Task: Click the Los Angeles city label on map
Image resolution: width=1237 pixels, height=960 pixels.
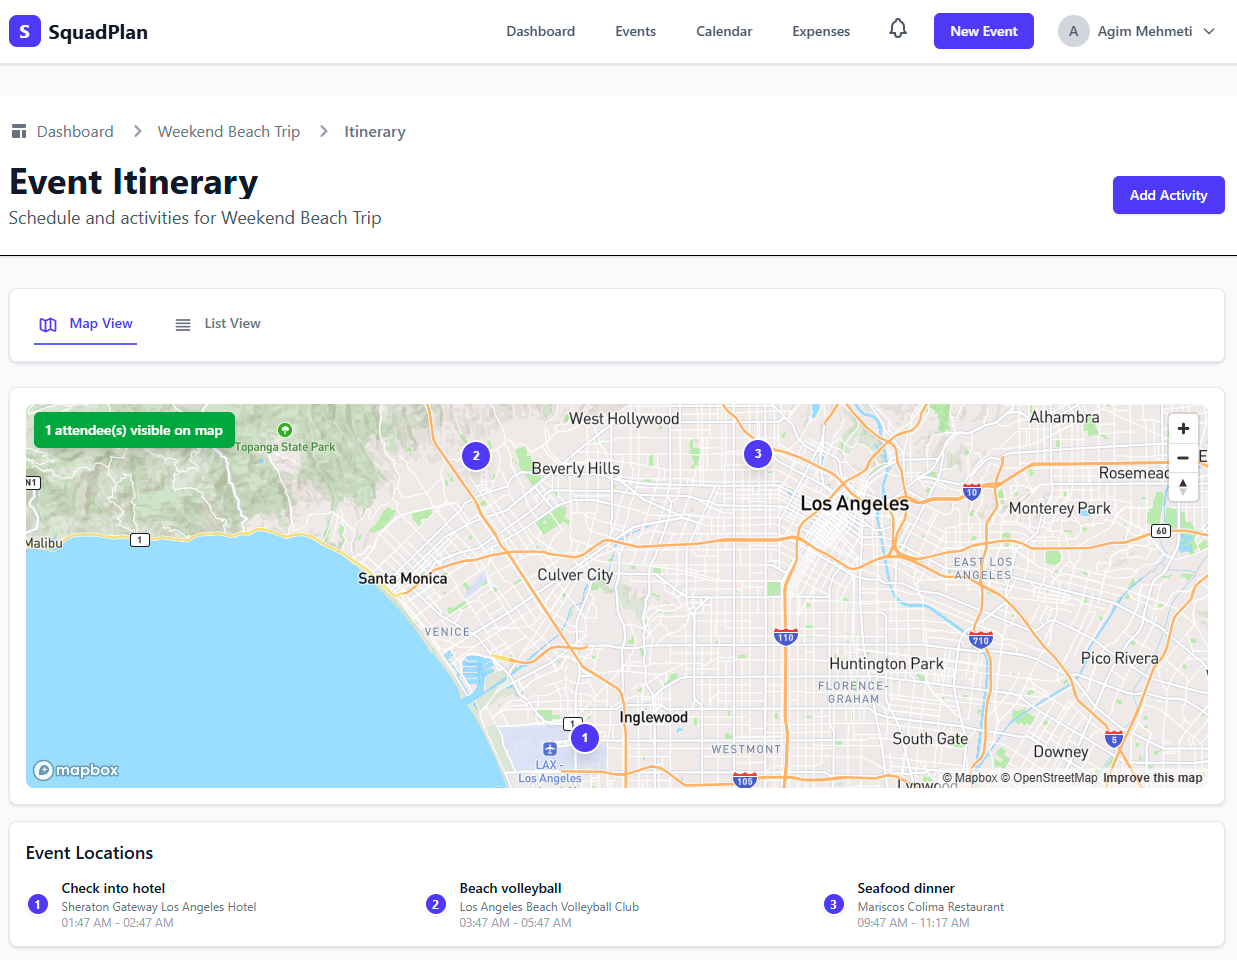Action: (855, 503)
